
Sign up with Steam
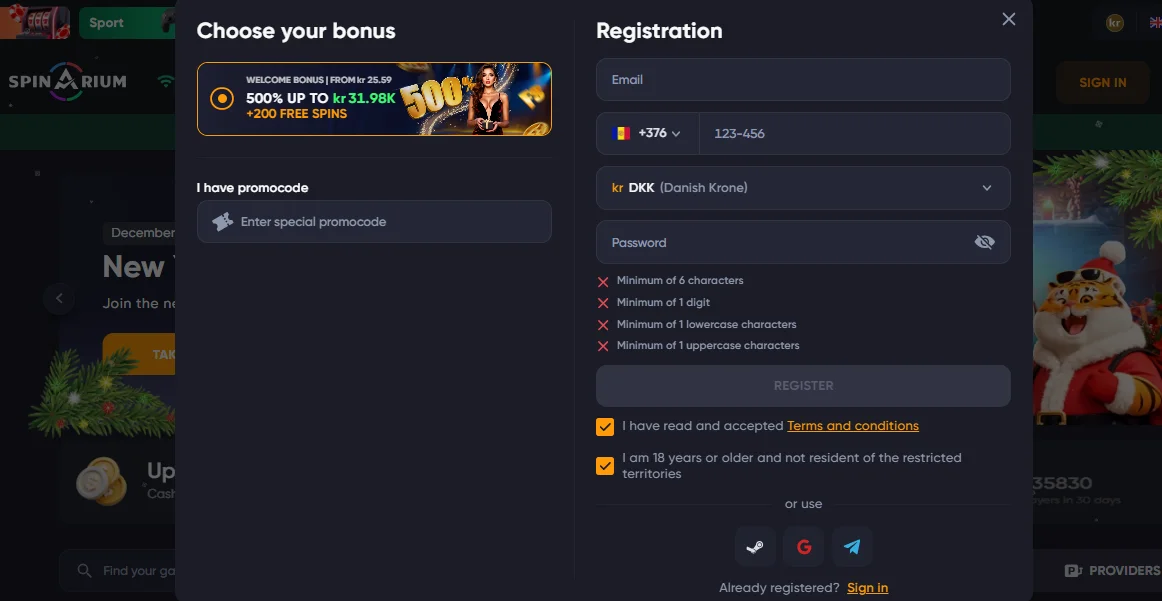pyautogui.click(x=755, y=546)
